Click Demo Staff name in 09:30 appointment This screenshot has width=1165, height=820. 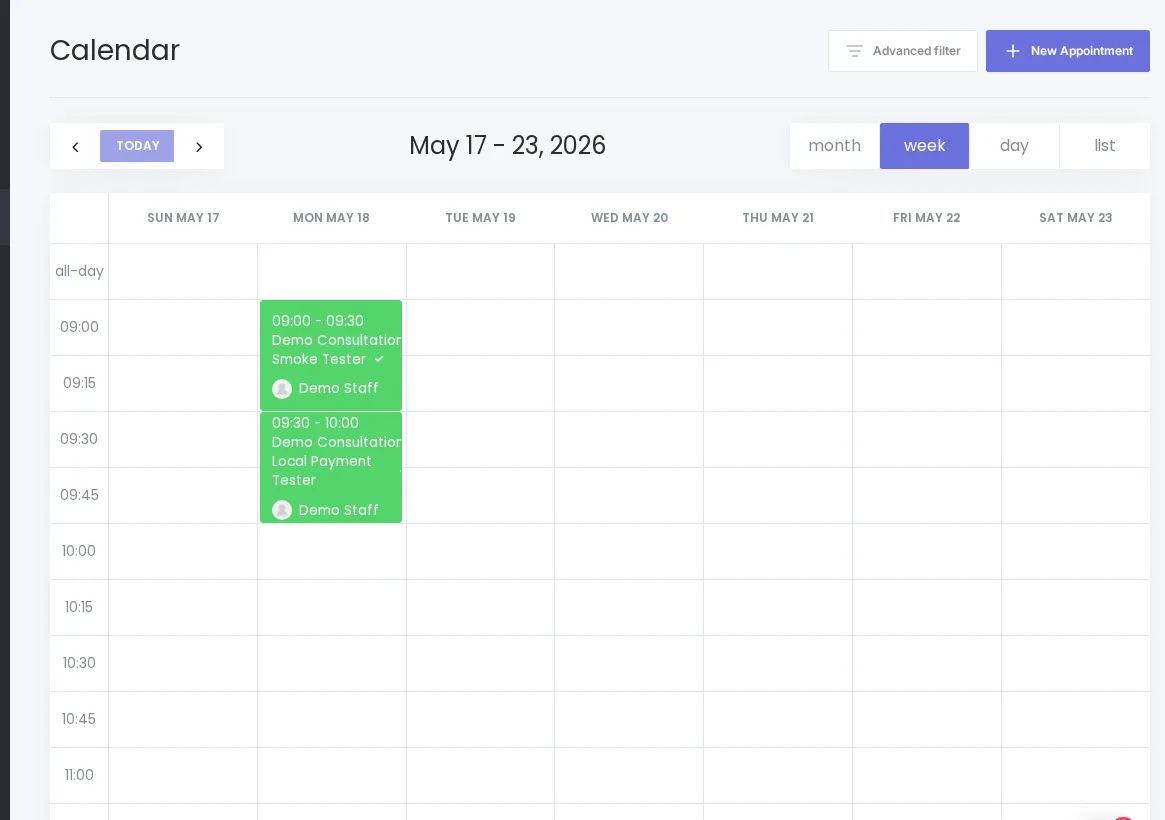(338, 510)
